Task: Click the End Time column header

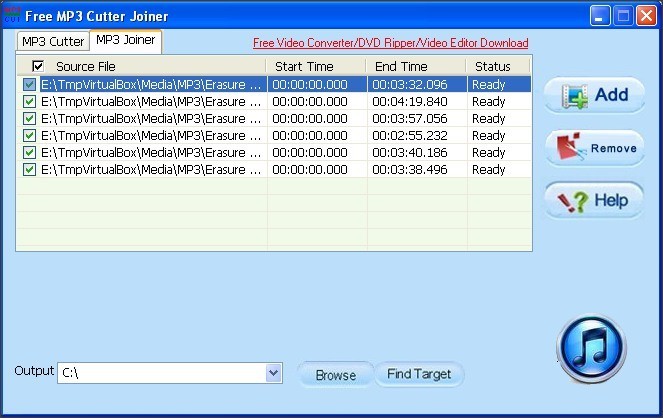Action: 416,66
